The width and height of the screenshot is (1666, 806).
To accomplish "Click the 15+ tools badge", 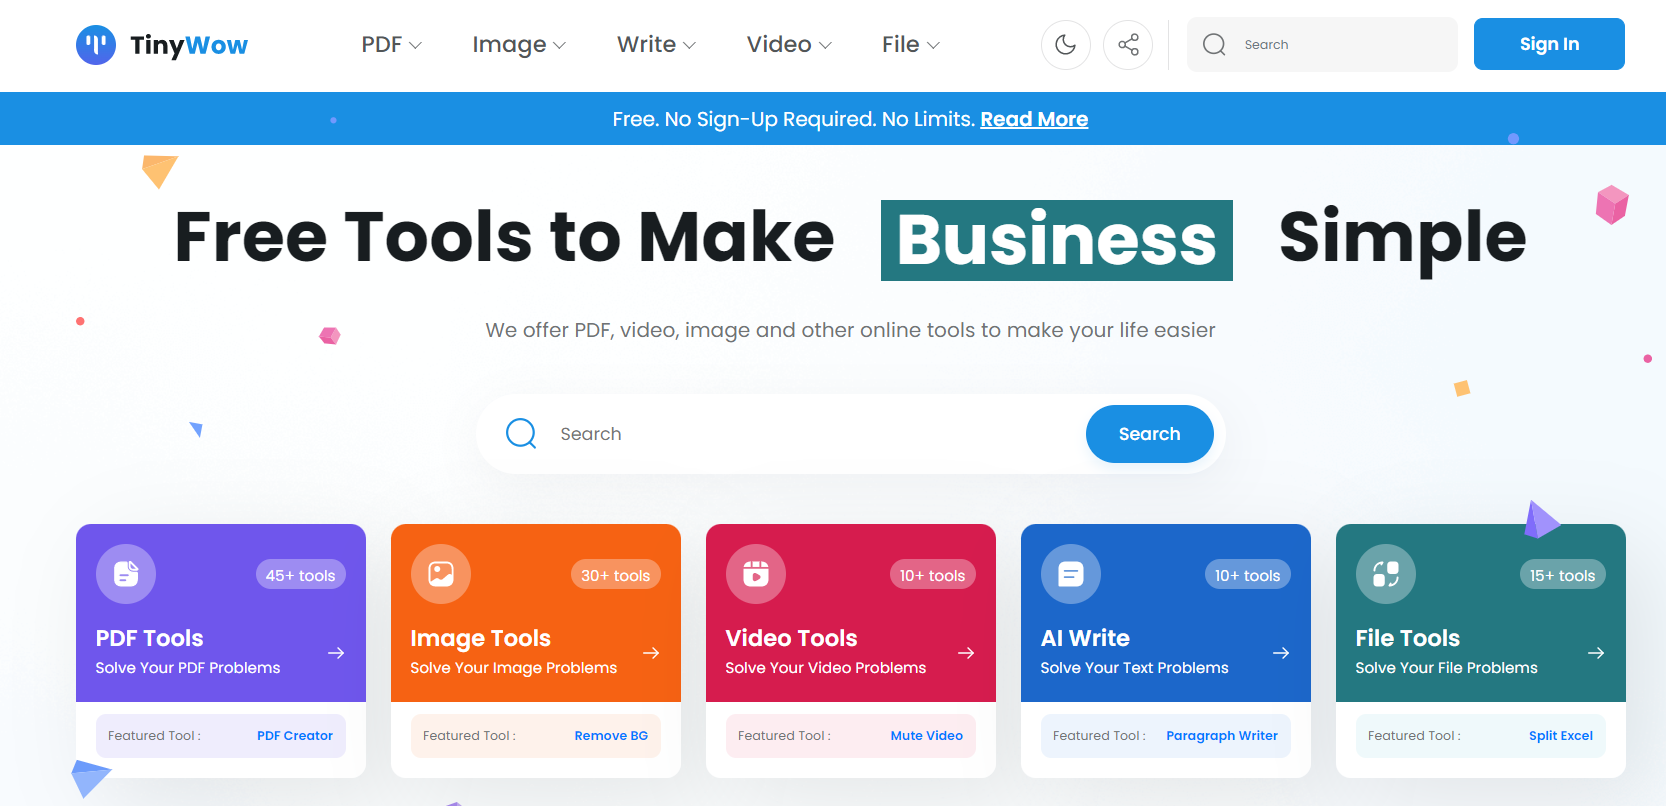I will pos(1563,575).
